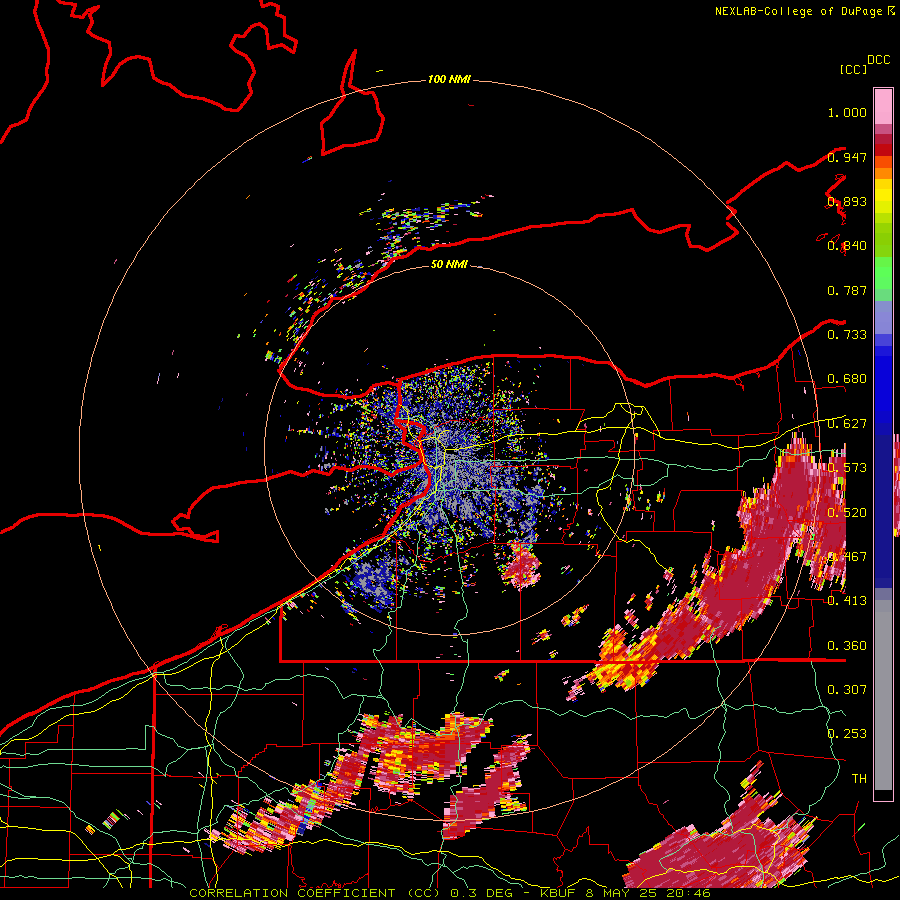
Task: Pick the light pink swatch beside 1.000
Action: [883, 106]
